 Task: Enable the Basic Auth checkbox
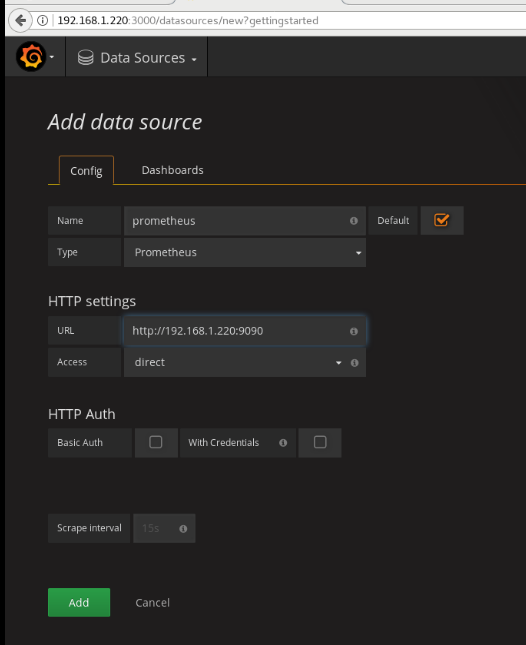(155, 442)
